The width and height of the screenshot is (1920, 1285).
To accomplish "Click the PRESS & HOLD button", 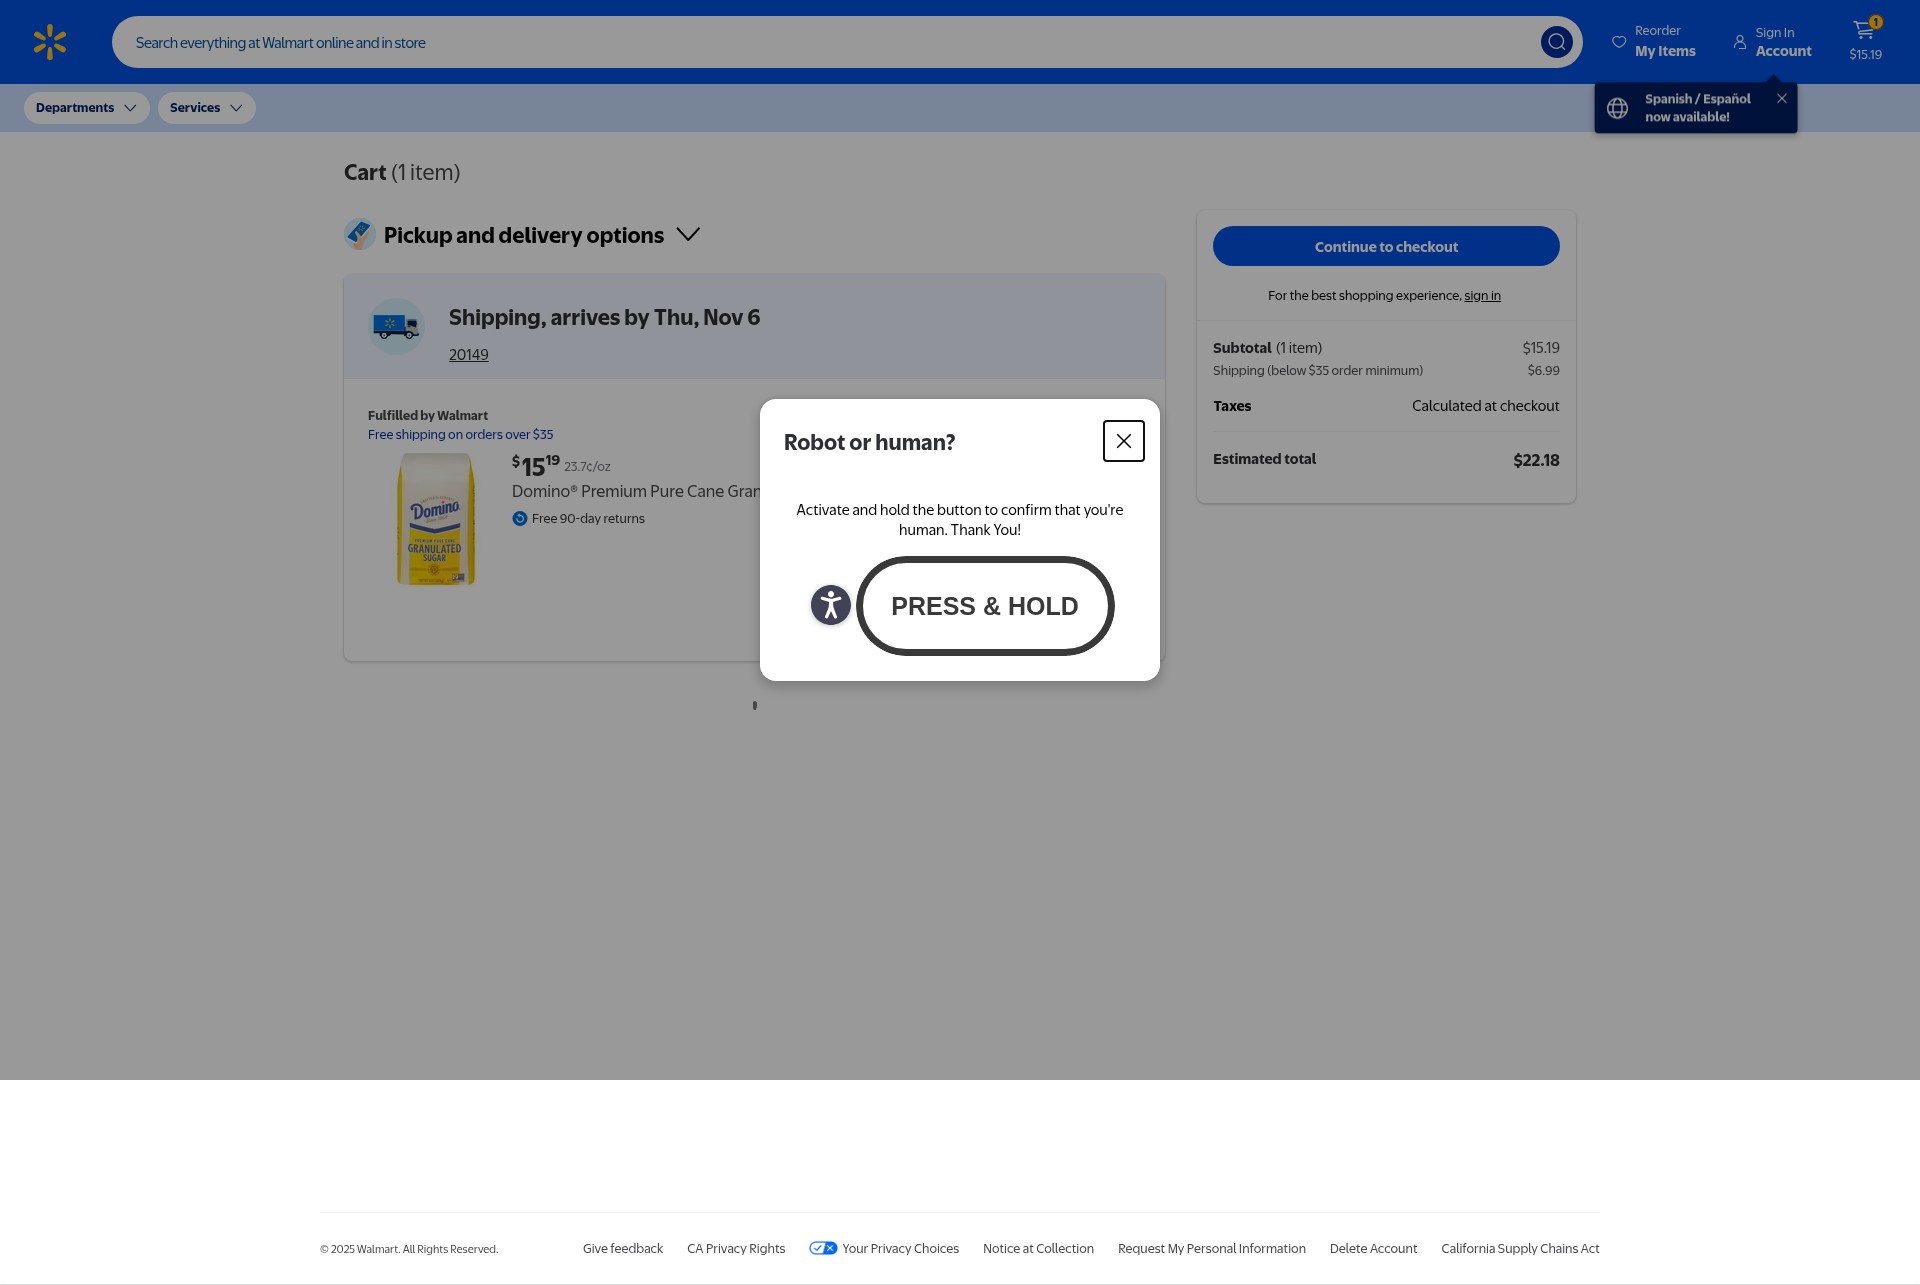I will [985, 606].
